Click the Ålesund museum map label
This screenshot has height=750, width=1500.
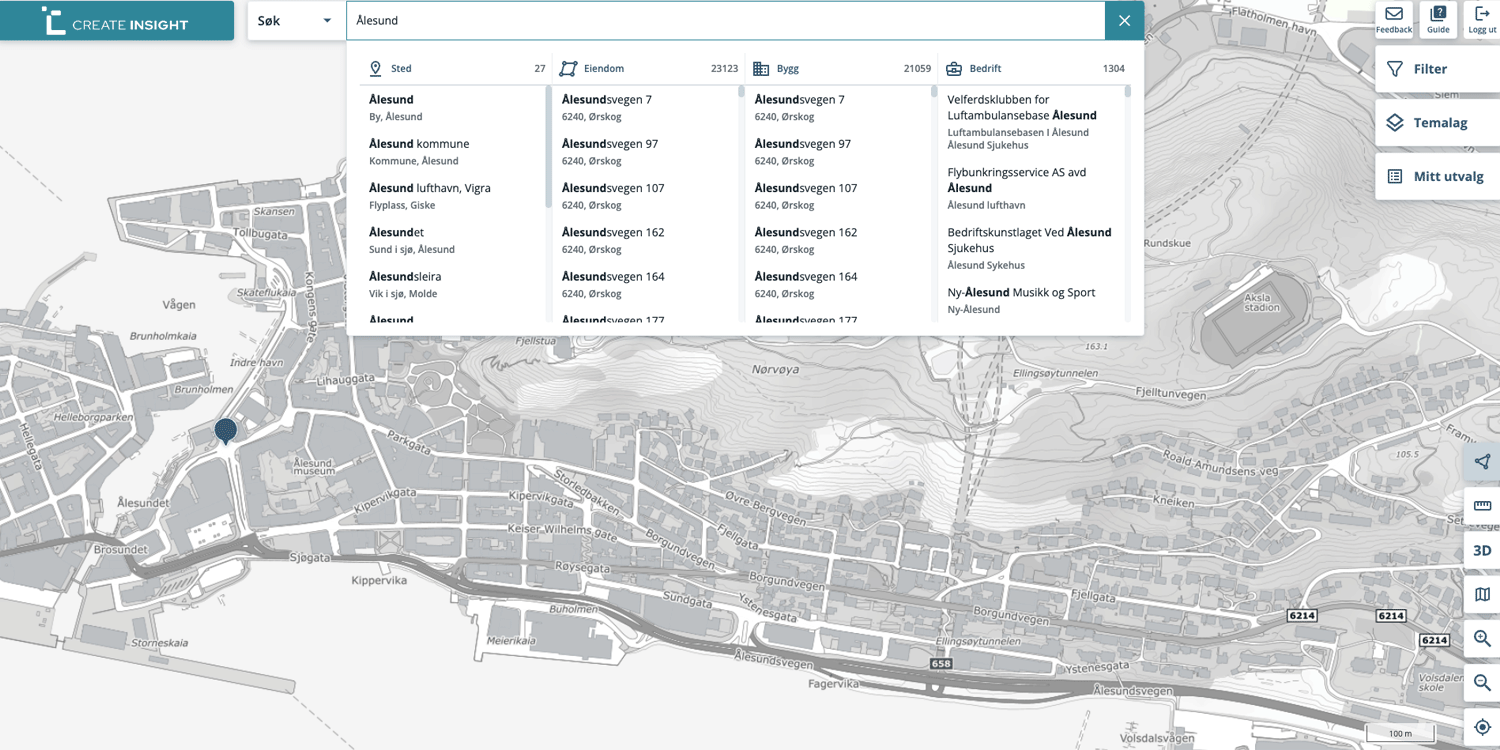pyautogui.click(x=313, y=467)
